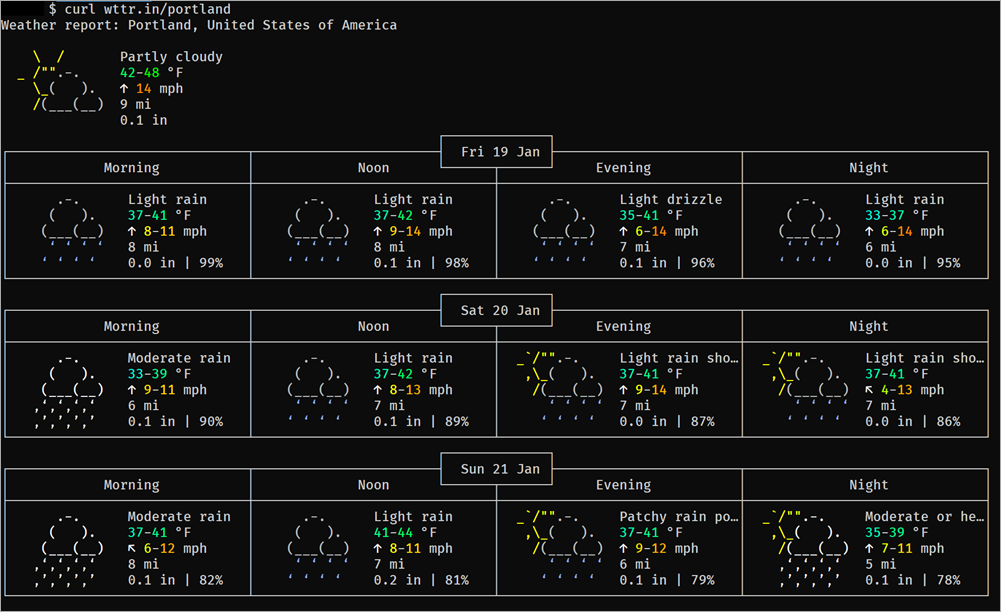
Task: Click Sunday Morning precipitation '0.1 in | 82%'
Action: [176, 580]
